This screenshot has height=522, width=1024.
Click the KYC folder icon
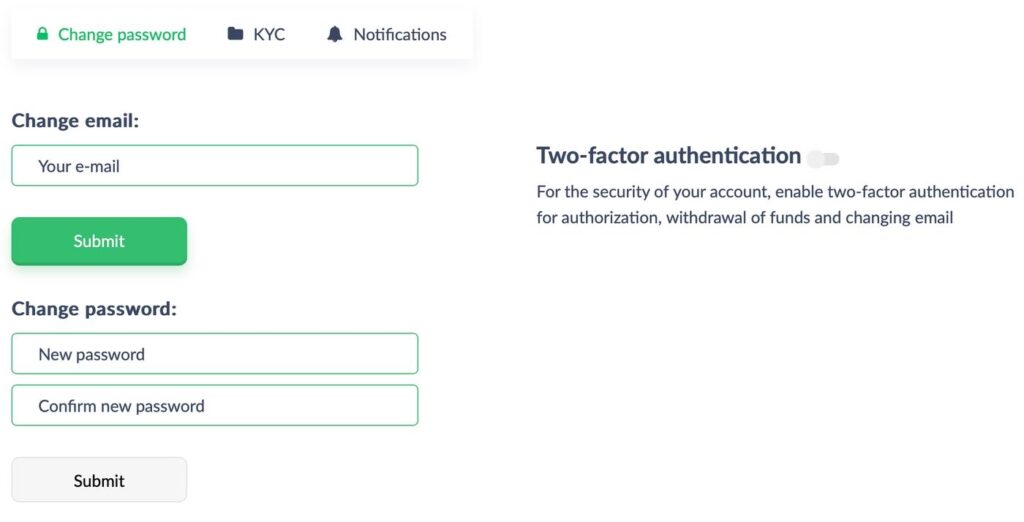pyautogui.click(x=236, y=34)
